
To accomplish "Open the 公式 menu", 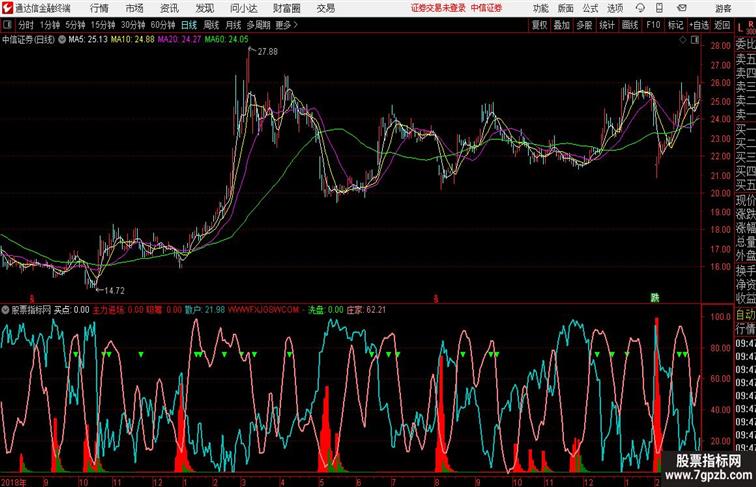I will point(590,8).
